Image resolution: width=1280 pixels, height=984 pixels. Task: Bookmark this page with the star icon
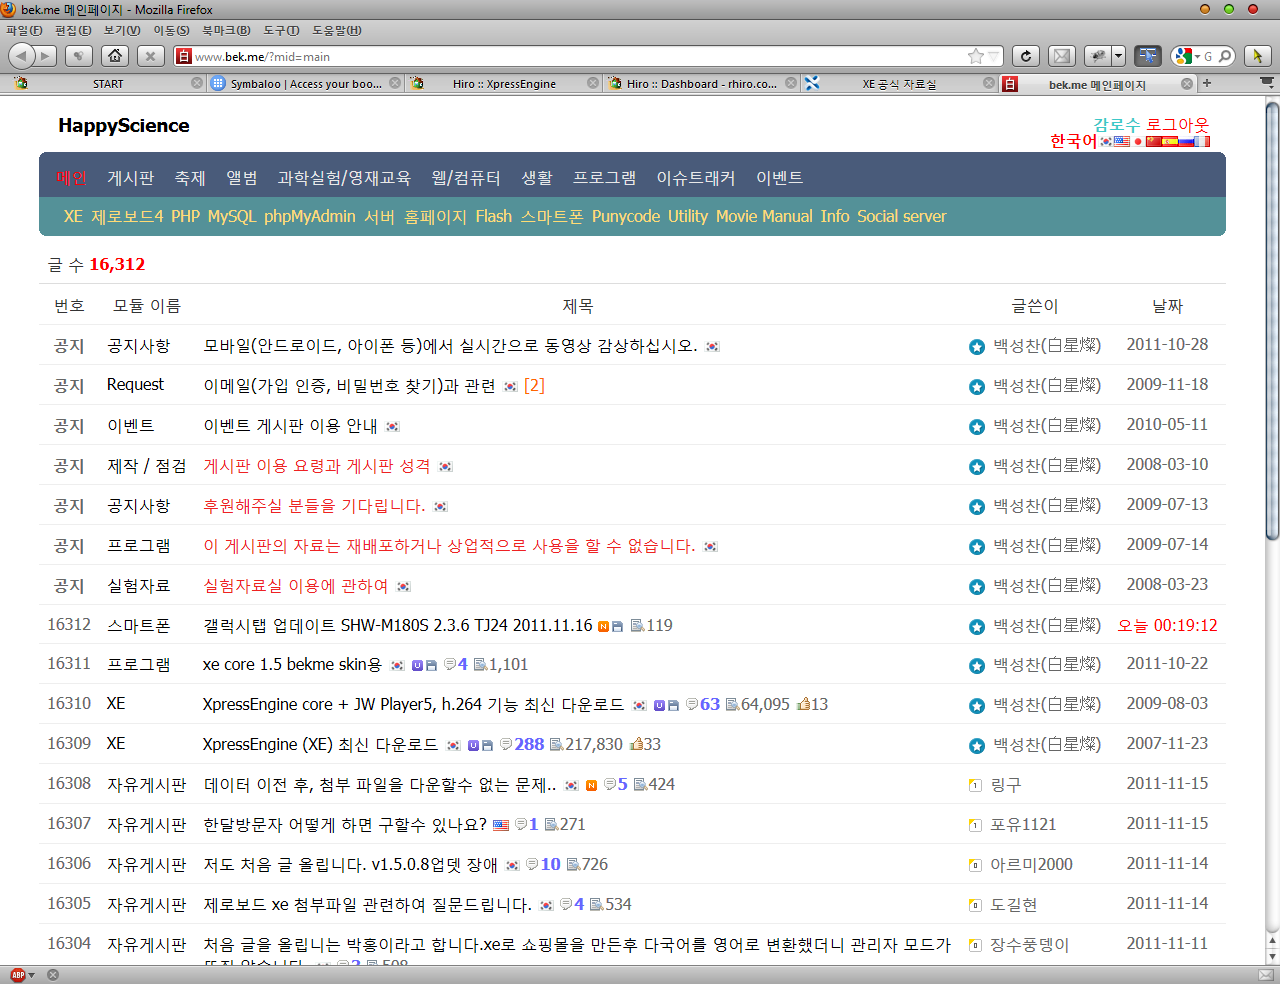(976, 56)
